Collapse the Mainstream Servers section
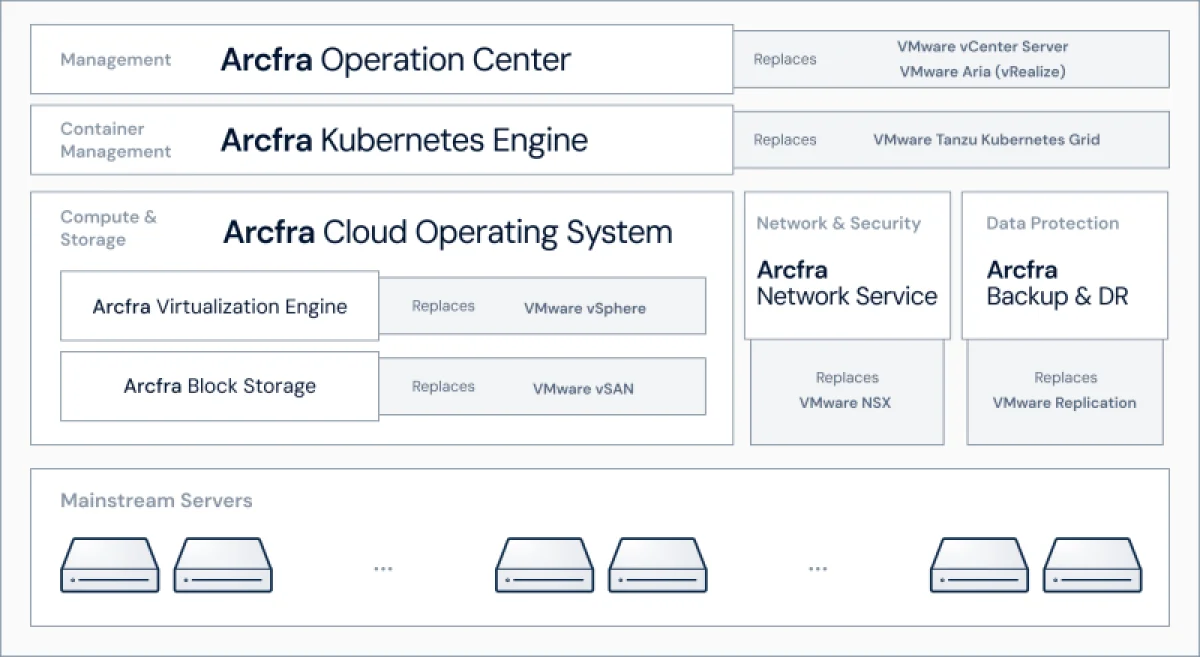Screen dimensions: 1200x657 156,500
